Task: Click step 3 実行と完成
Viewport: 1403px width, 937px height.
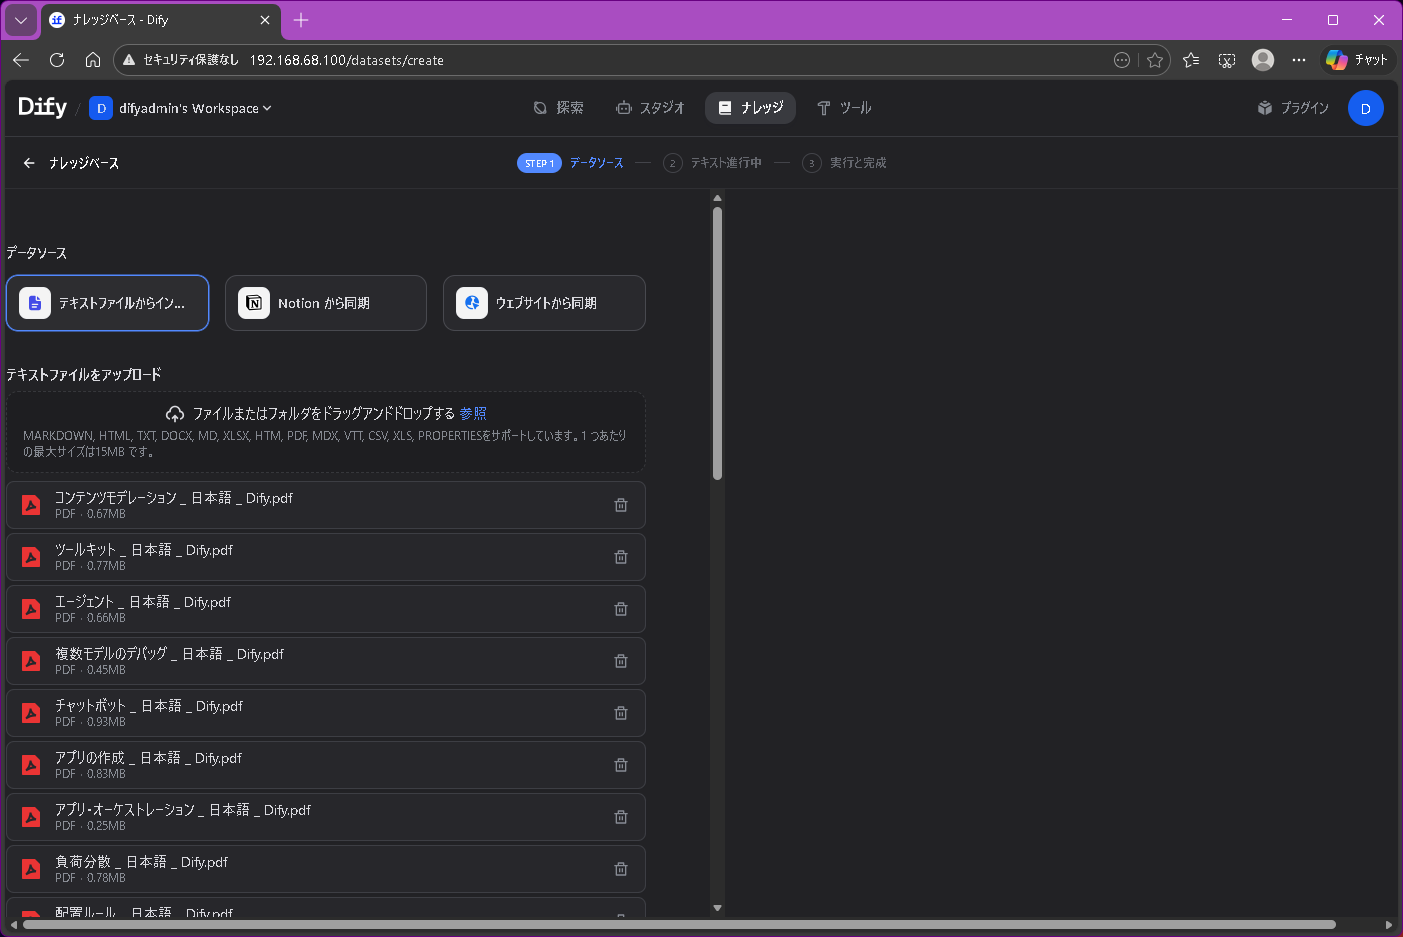Action: 844,163
